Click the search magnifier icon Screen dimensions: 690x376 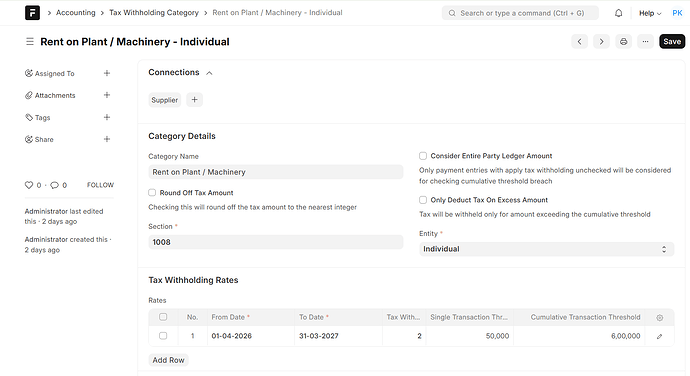click(x=452, y=13)
